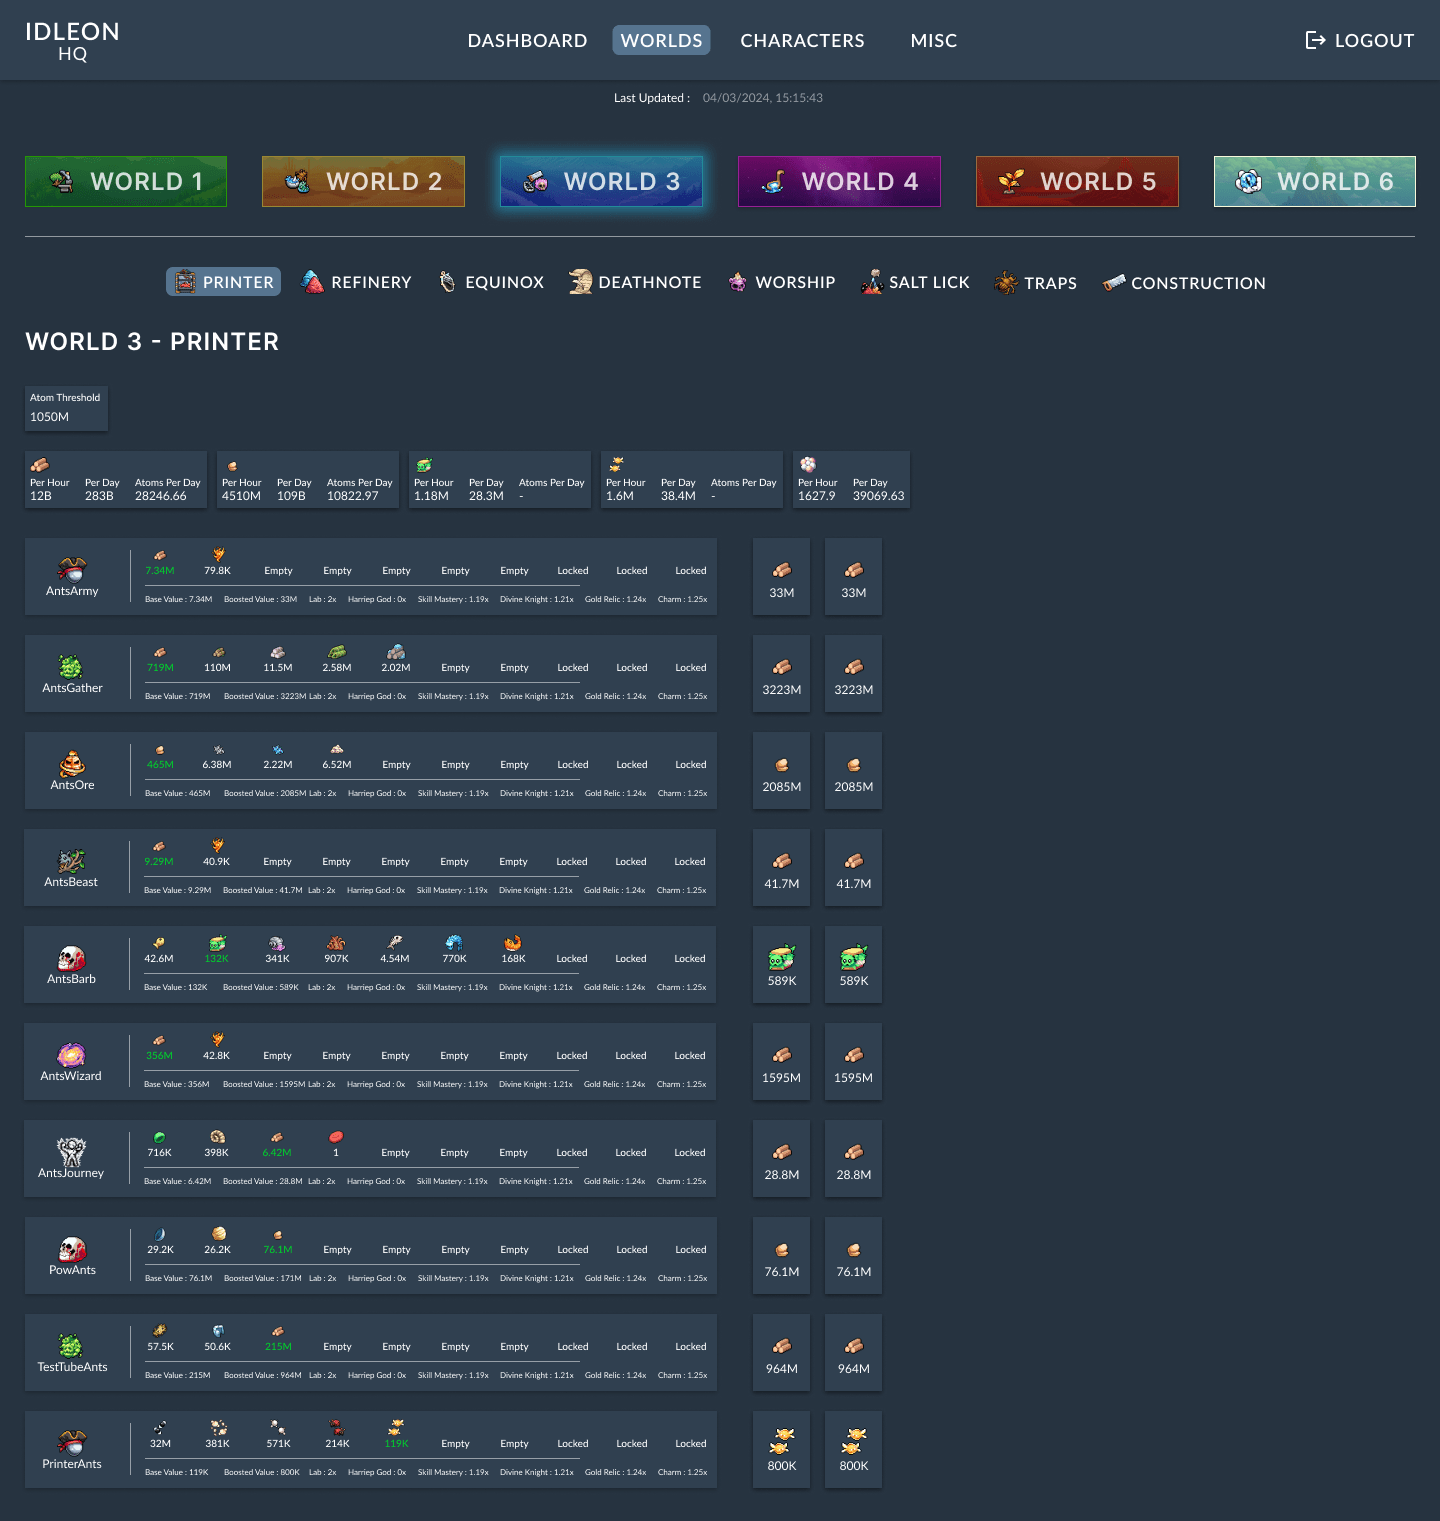Click the AntsBarb 168K sample icon
The width and height of the screenshot is (1440, 1521).
tap(513, 942)
